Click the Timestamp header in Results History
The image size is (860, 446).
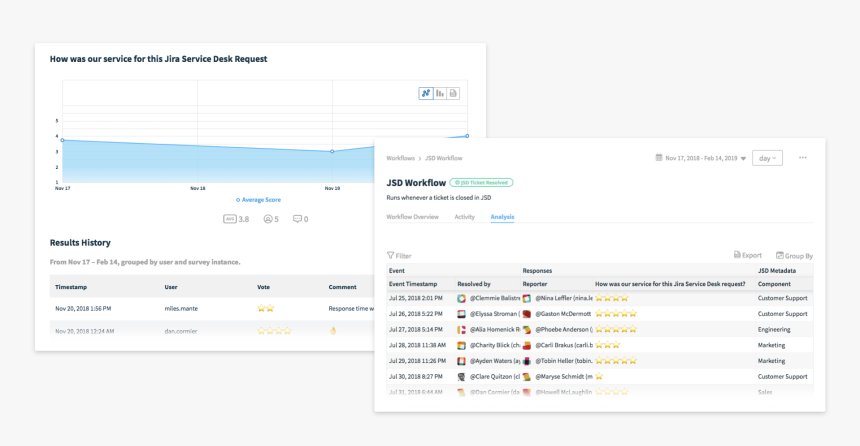tap(71, 287)
